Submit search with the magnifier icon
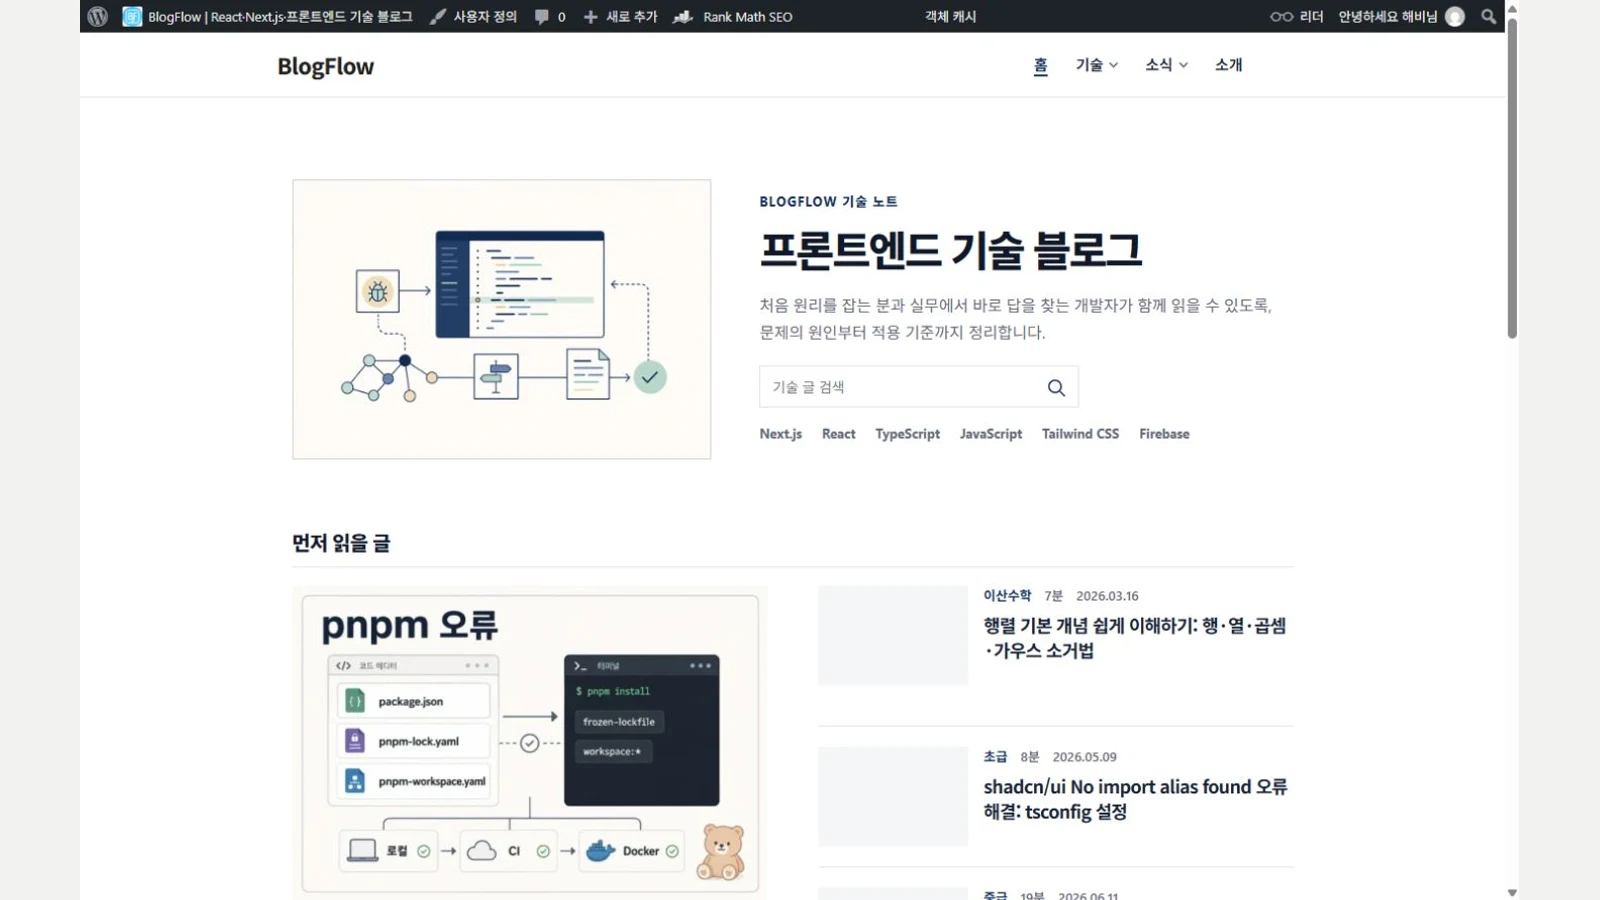This screenshot has height=900, width=1600. pyautogui.click(x=1056, y=388)
